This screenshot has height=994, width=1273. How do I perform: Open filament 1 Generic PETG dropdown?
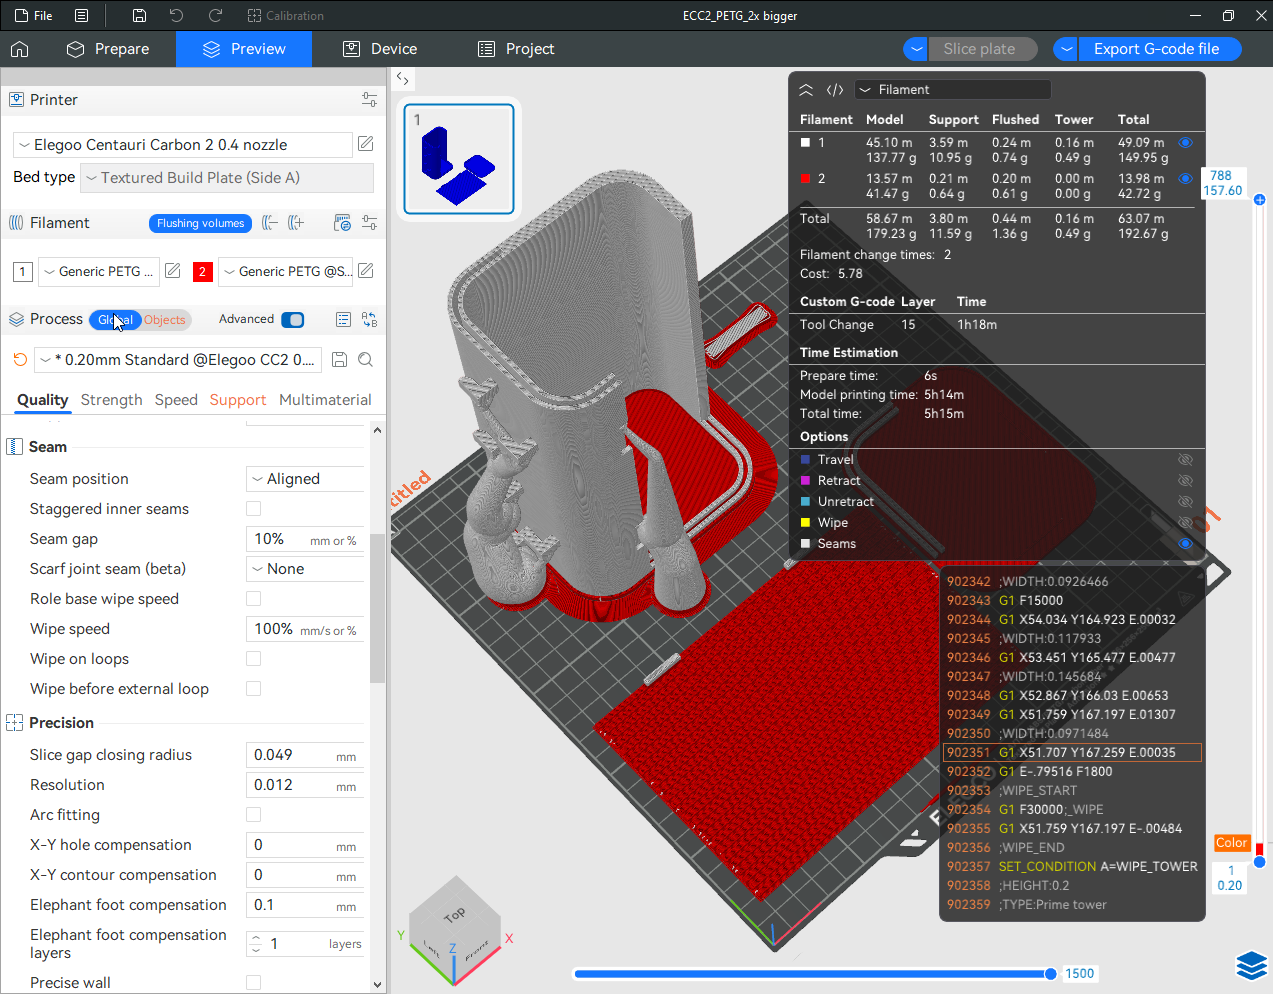(x=98, y=271)
